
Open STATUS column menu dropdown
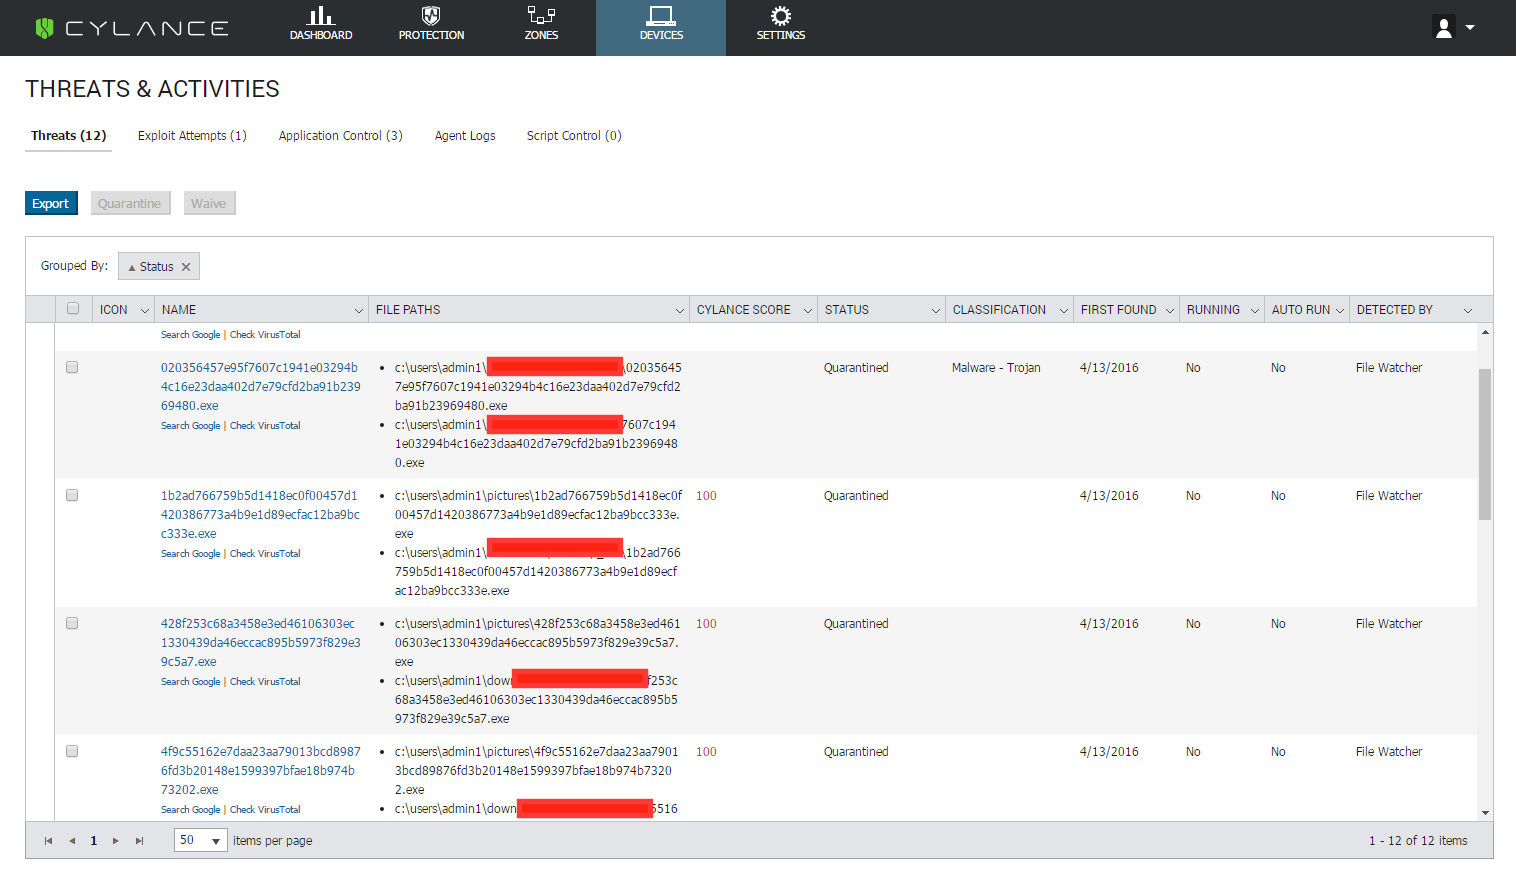coord(936,311)
